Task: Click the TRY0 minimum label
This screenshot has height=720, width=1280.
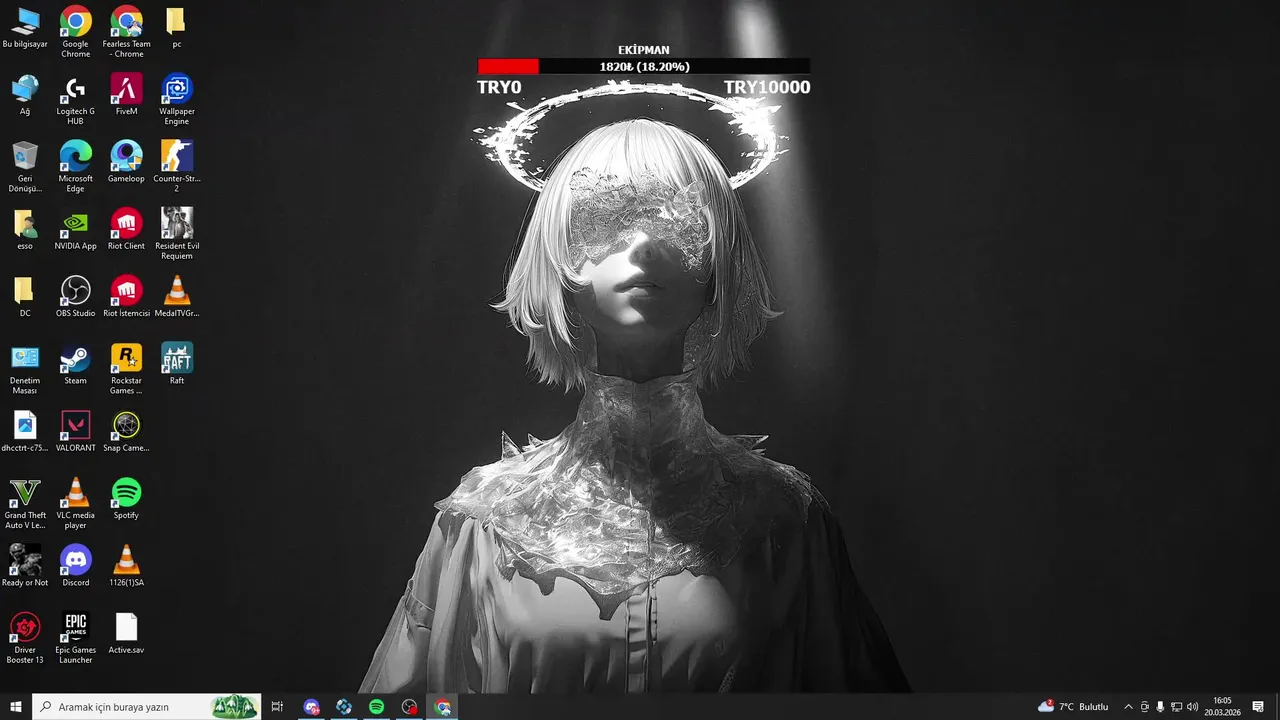Action: click(x=499, y=87)
